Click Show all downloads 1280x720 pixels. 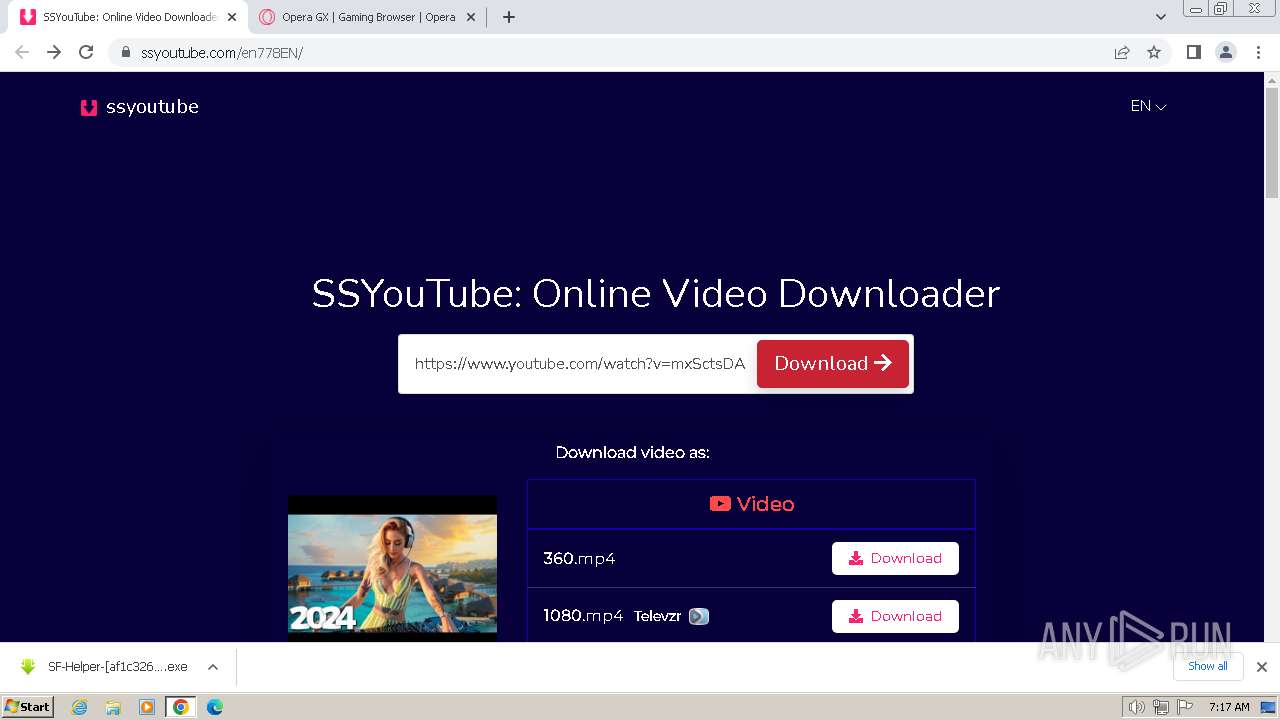1208,666
